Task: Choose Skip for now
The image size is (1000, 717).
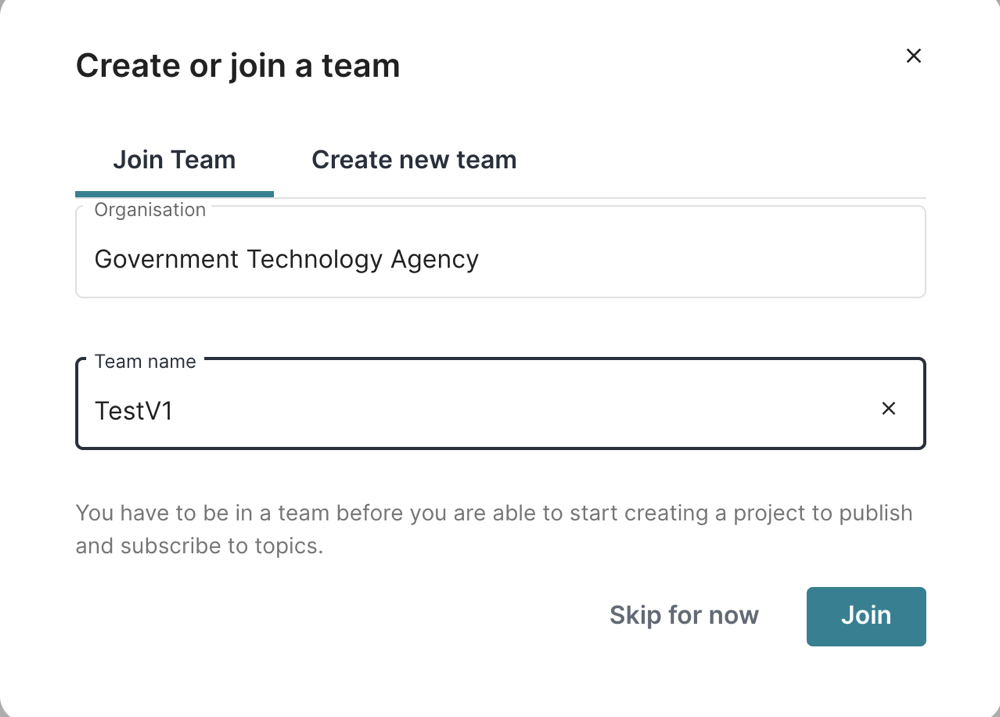Action: pyautogui.click(x=684, y=616)
